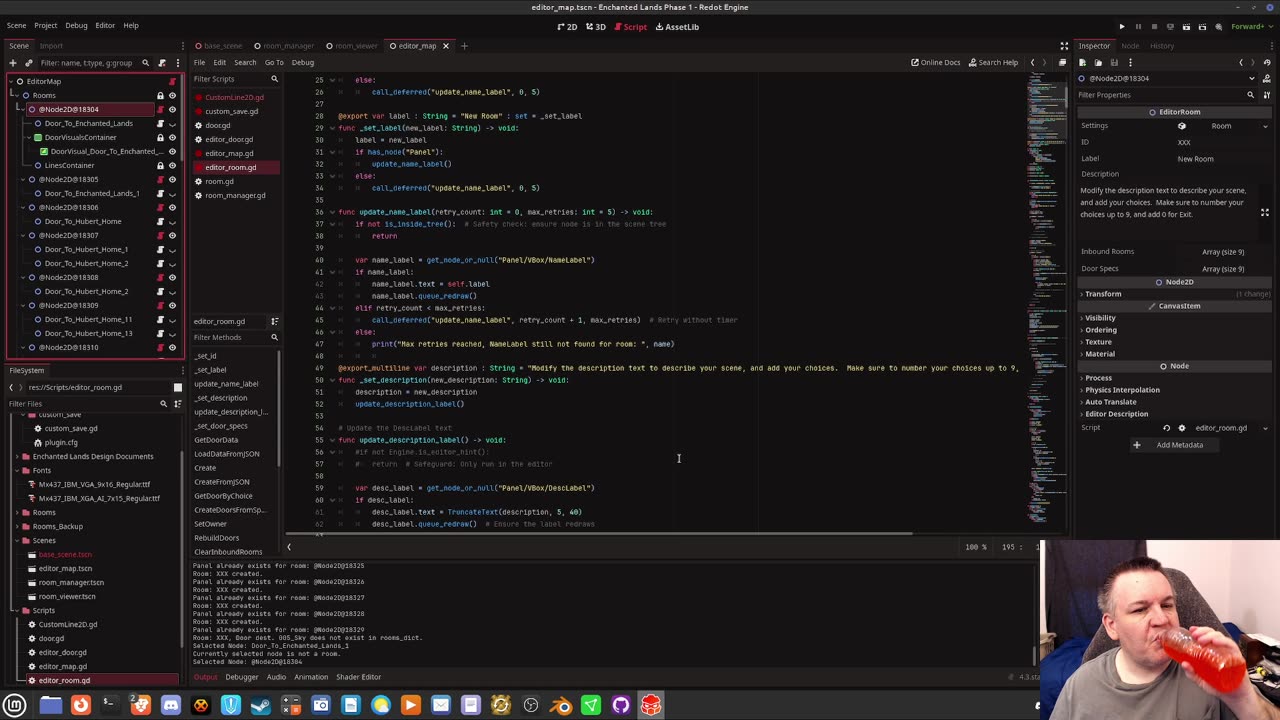This screenshot has width=1280, height=720.
Task: Toggle visibility of @Node2D@18308
Action: pyautogui.click(x=172, y=278)
